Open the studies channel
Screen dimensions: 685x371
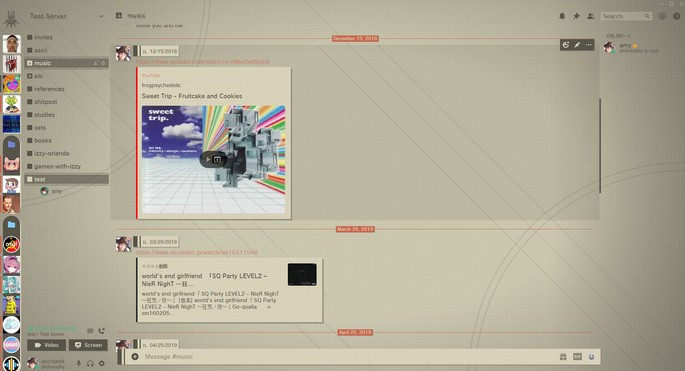click(66, 114)
